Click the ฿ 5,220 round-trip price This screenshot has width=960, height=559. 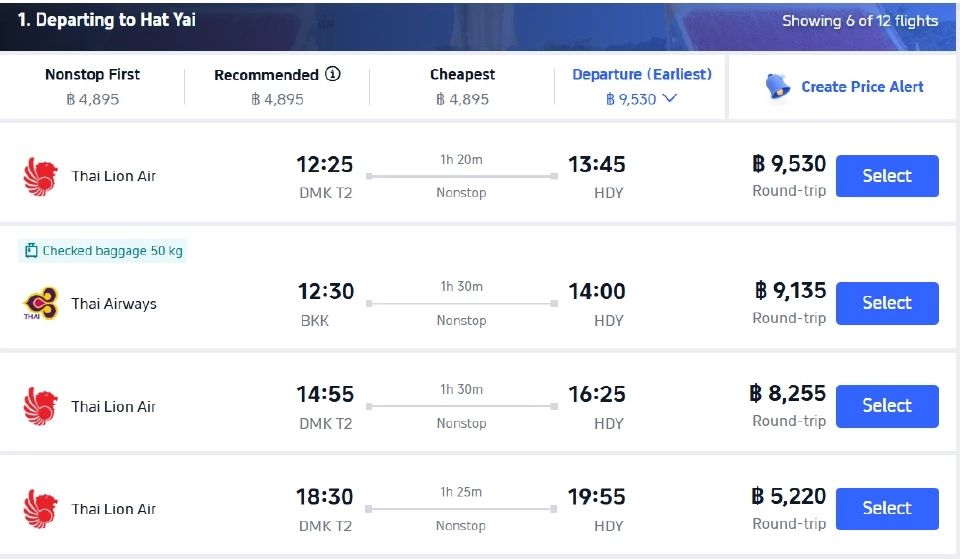(x=789, y=496)
